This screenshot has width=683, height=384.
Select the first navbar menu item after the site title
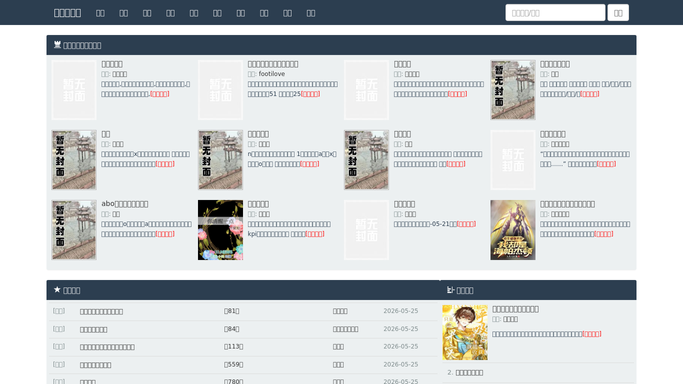tap(100, 13)
